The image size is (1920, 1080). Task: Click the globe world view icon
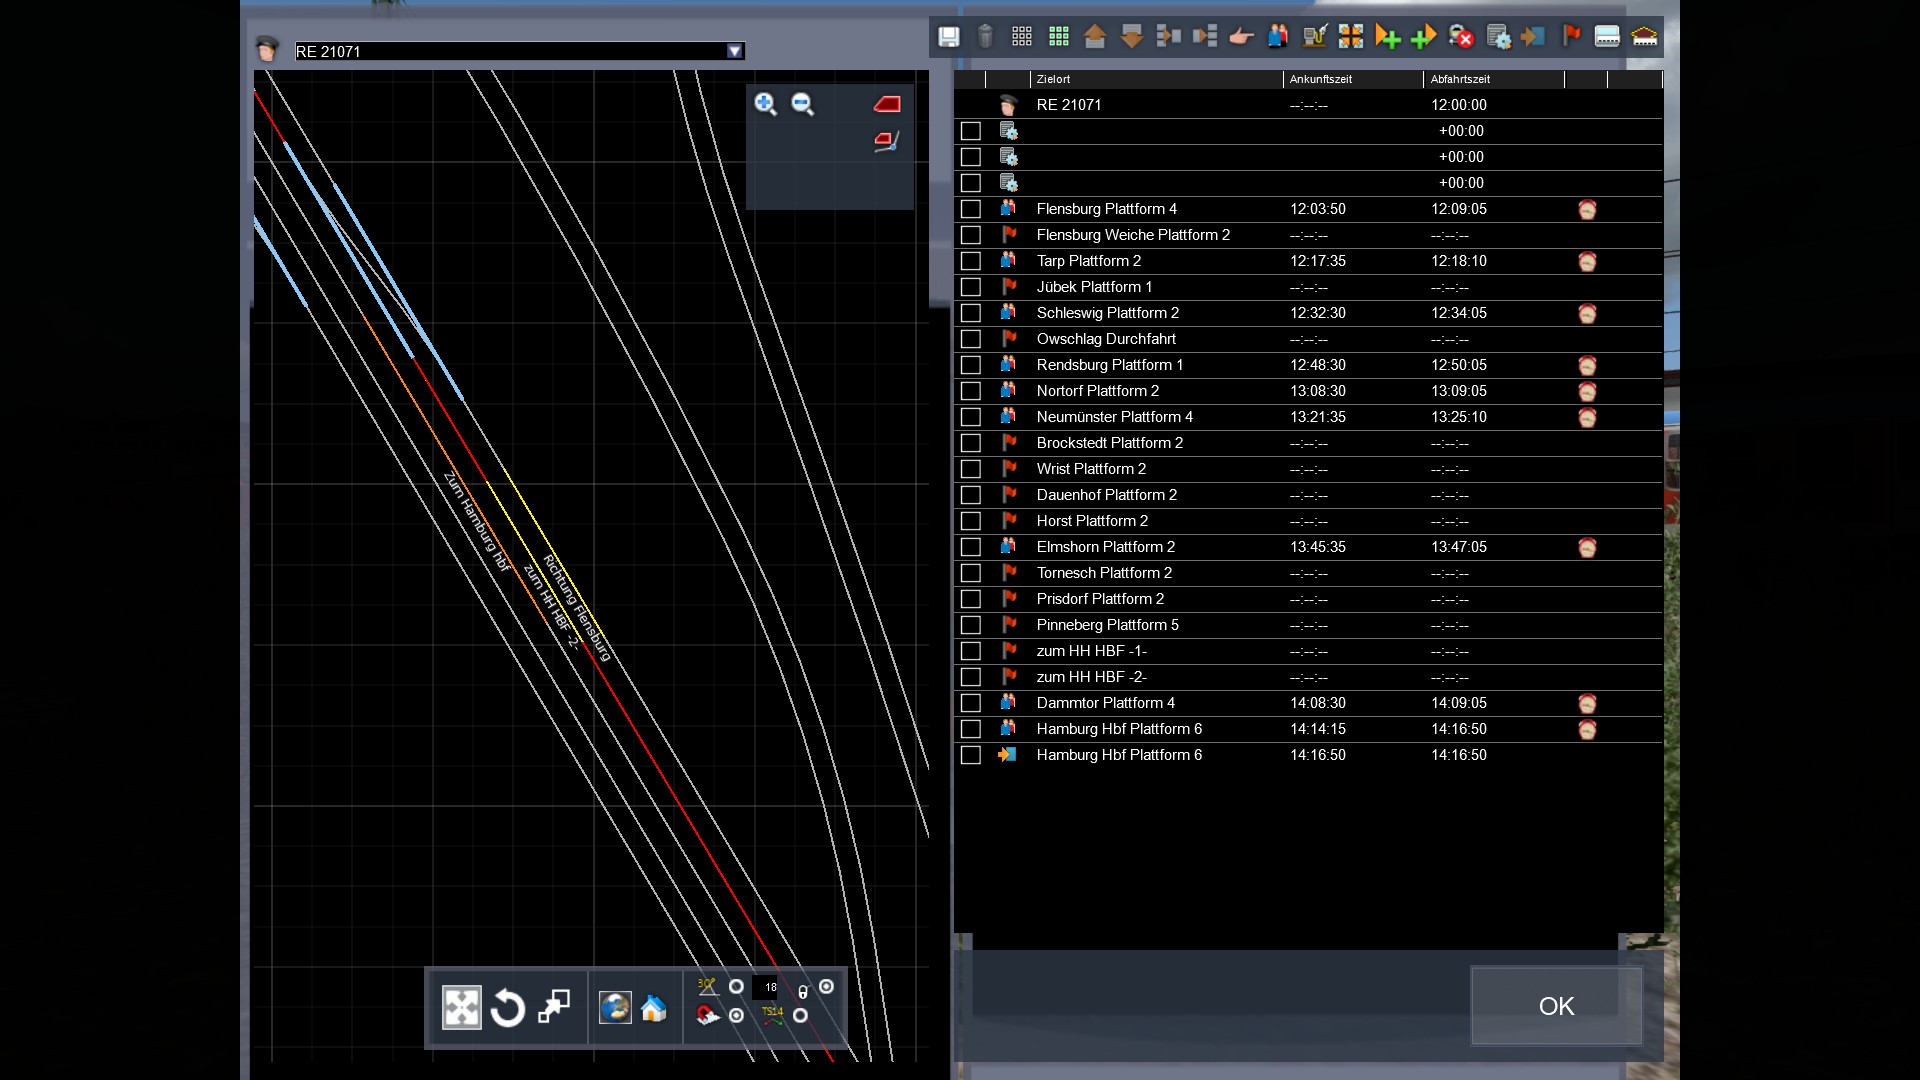(x=615, y=1008)
